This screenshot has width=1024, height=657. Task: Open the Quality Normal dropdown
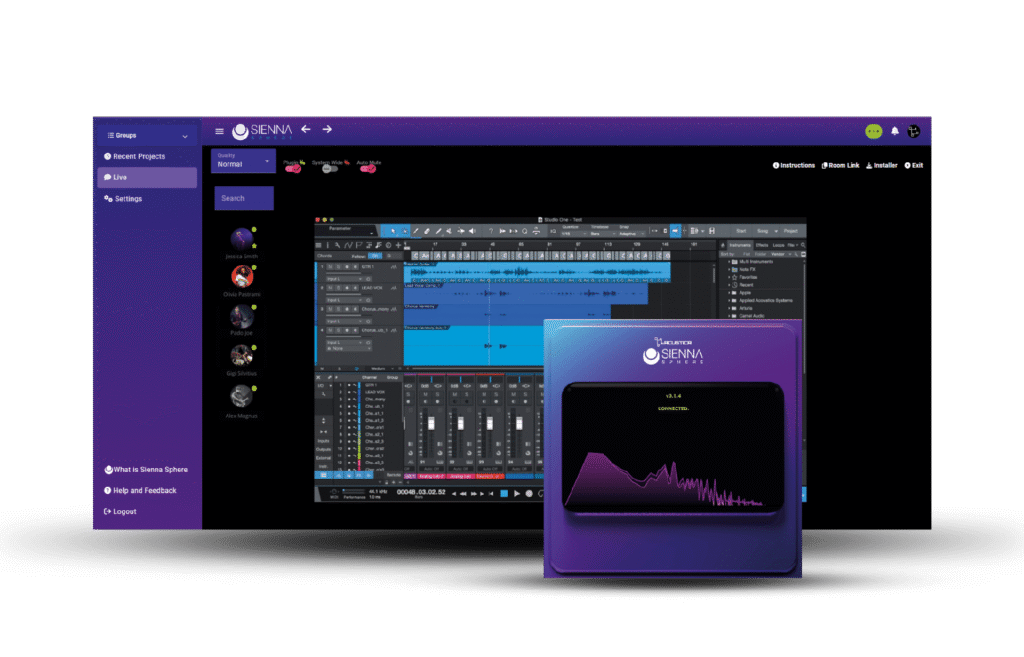243,161
